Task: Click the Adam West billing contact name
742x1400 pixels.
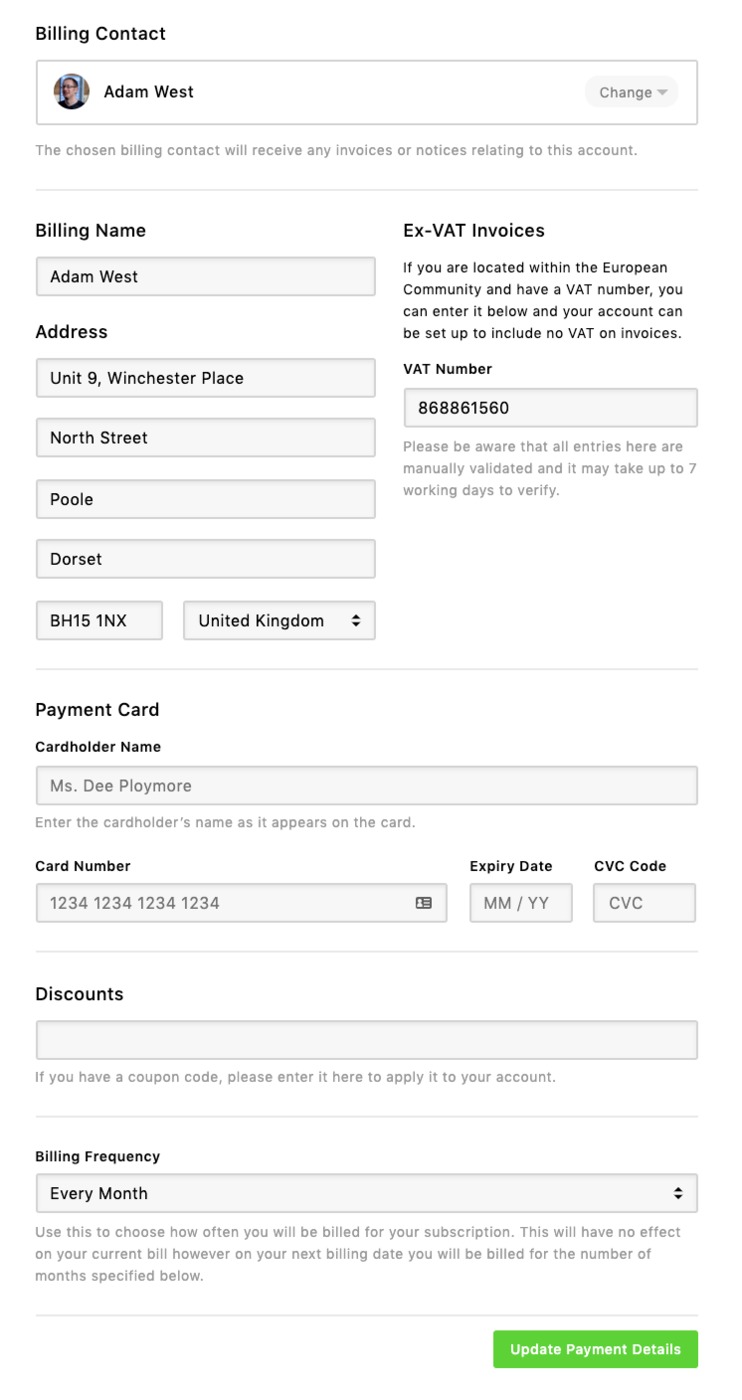Action: tap(149, 92)
